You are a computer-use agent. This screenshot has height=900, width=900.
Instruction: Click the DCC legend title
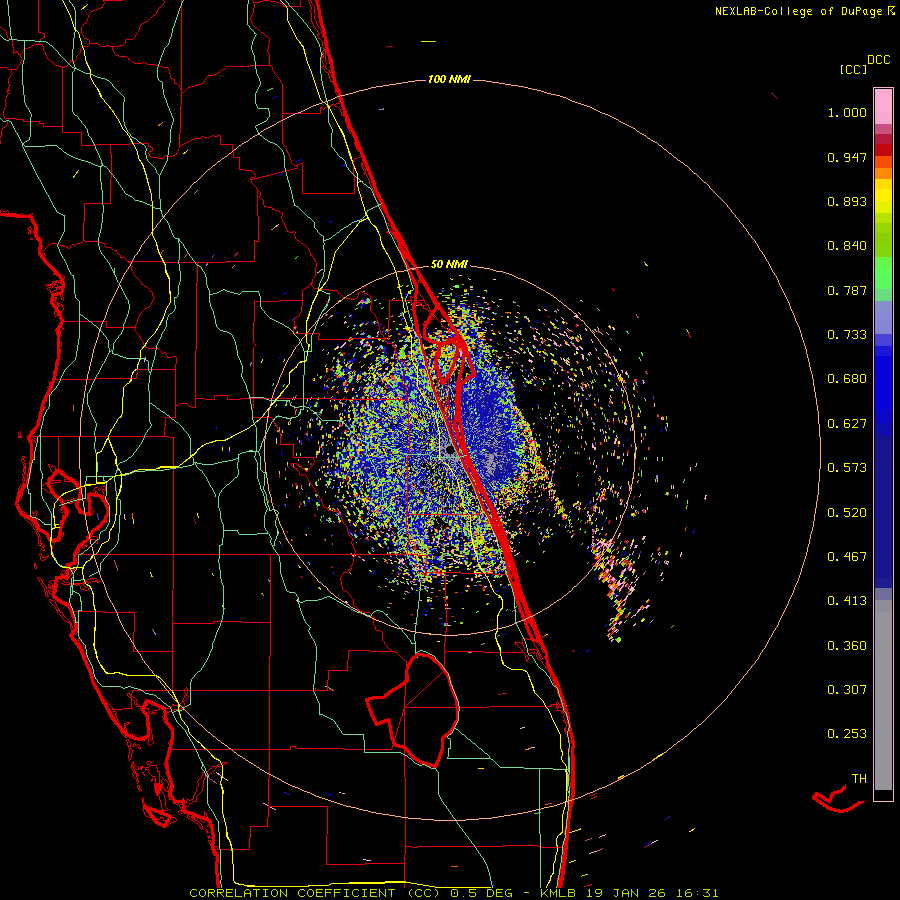click(x=878, y=60)
